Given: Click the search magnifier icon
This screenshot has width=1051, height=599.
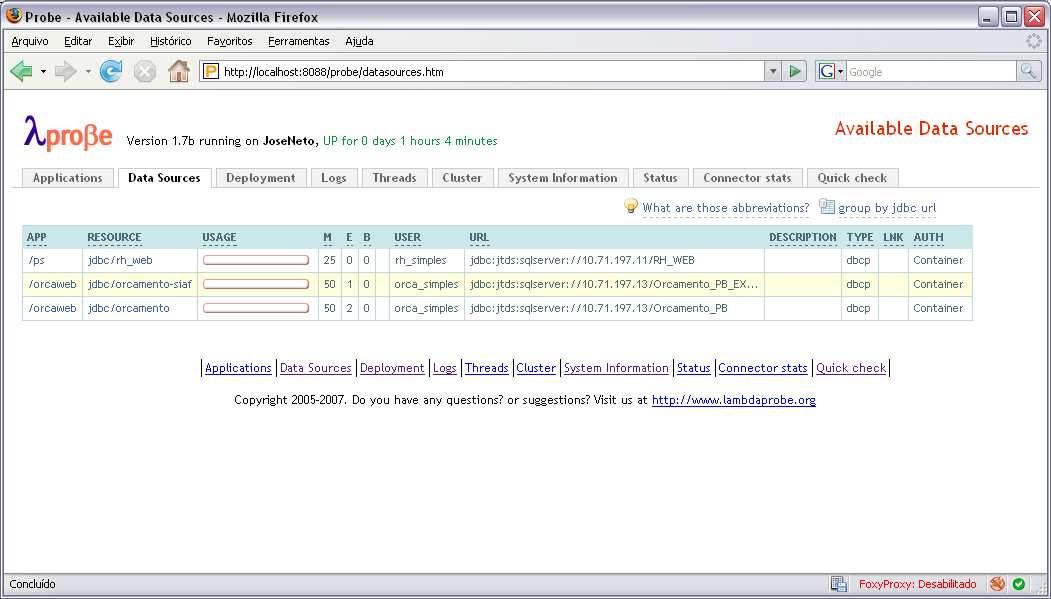Looking at the screenshot, I should click(1028, 71).
